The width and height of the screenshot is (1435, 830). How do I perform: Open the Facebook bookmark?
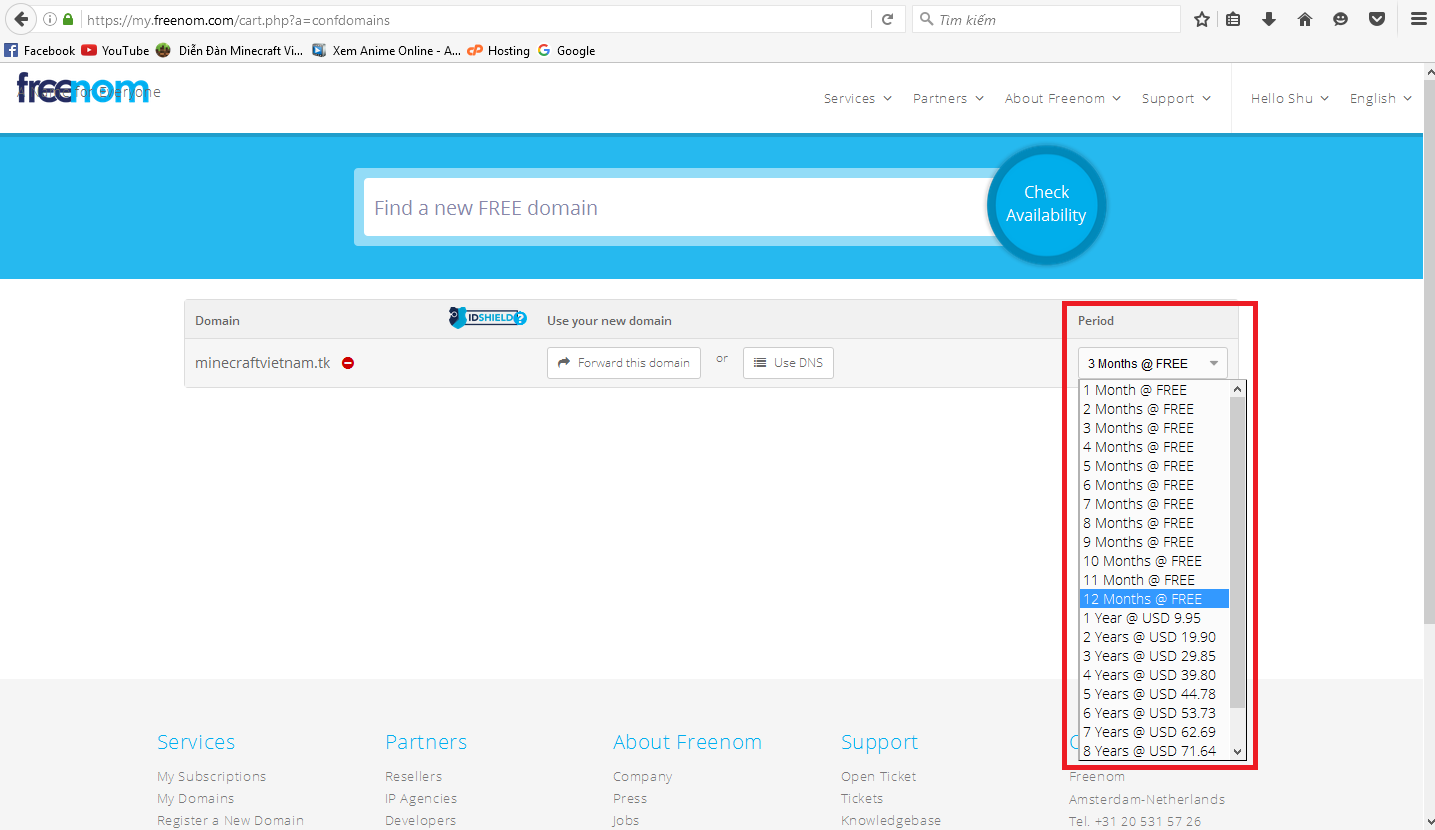(40, 50)
